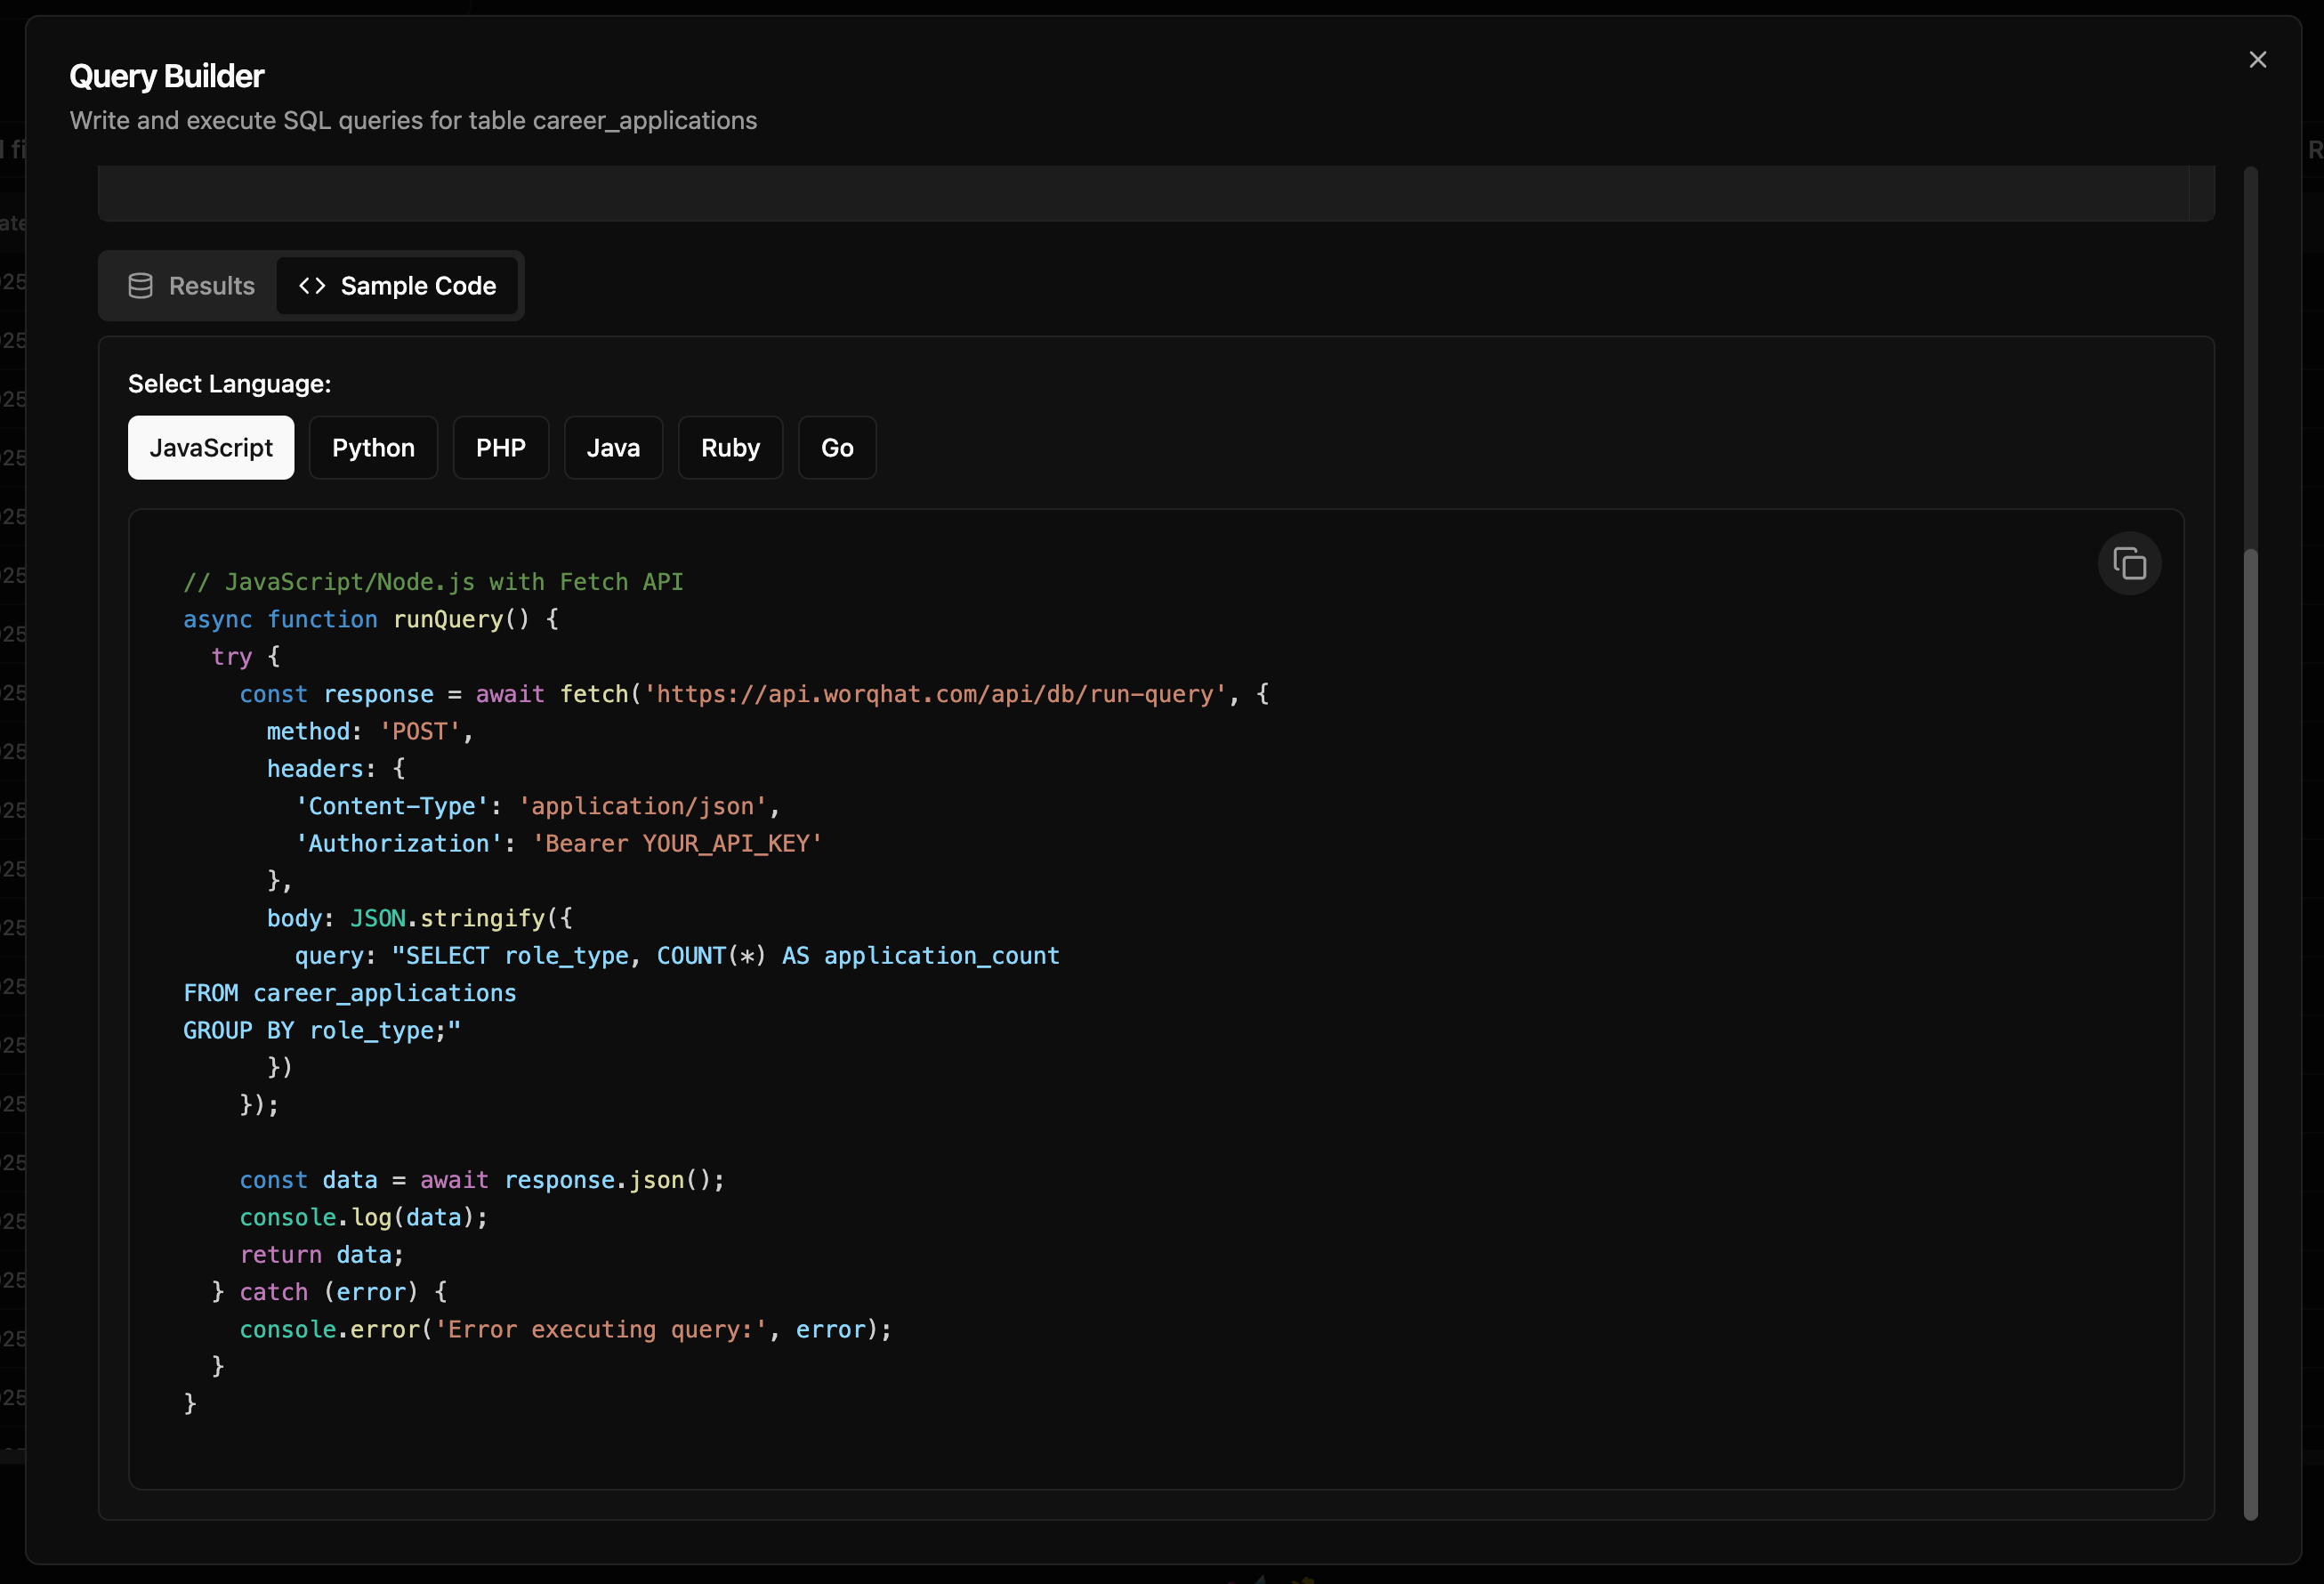Viewport: 2324px width, 1584px height.
Task: Click the Query Builder title heading
Action: coord(167,76)
